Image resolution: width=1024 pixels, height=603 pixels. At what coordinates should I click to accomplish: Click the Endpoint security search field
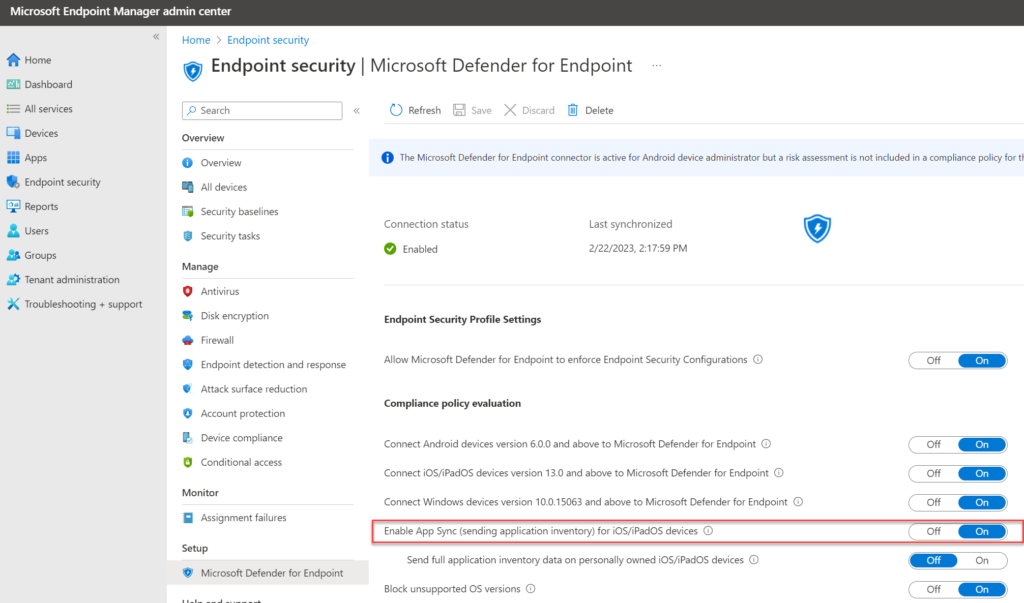point(262,110)
